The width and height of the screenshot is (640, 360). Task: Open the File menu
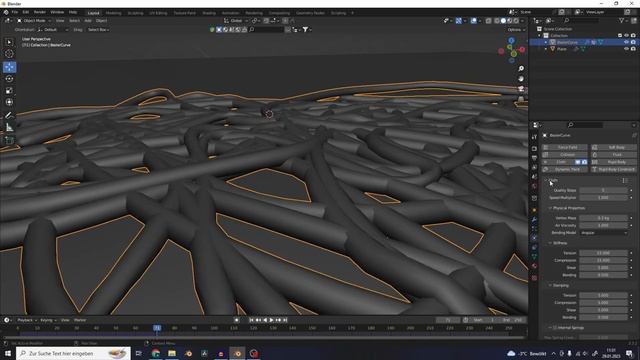15,12
